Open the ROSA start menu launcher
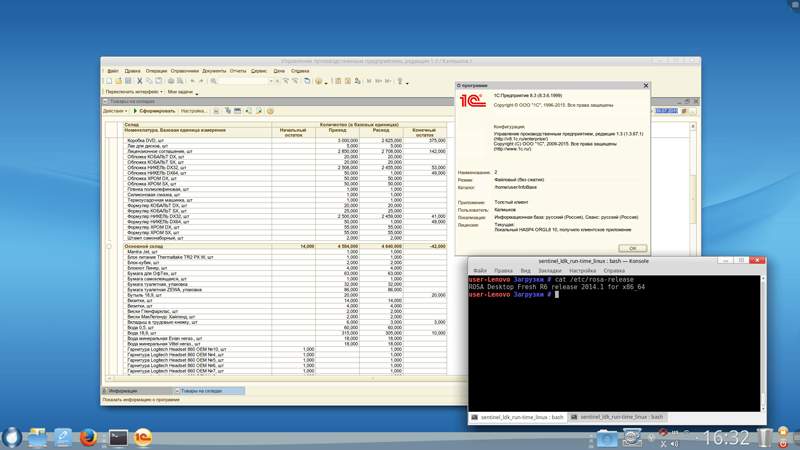Viewport: 800px width, 450px height. 12,437
